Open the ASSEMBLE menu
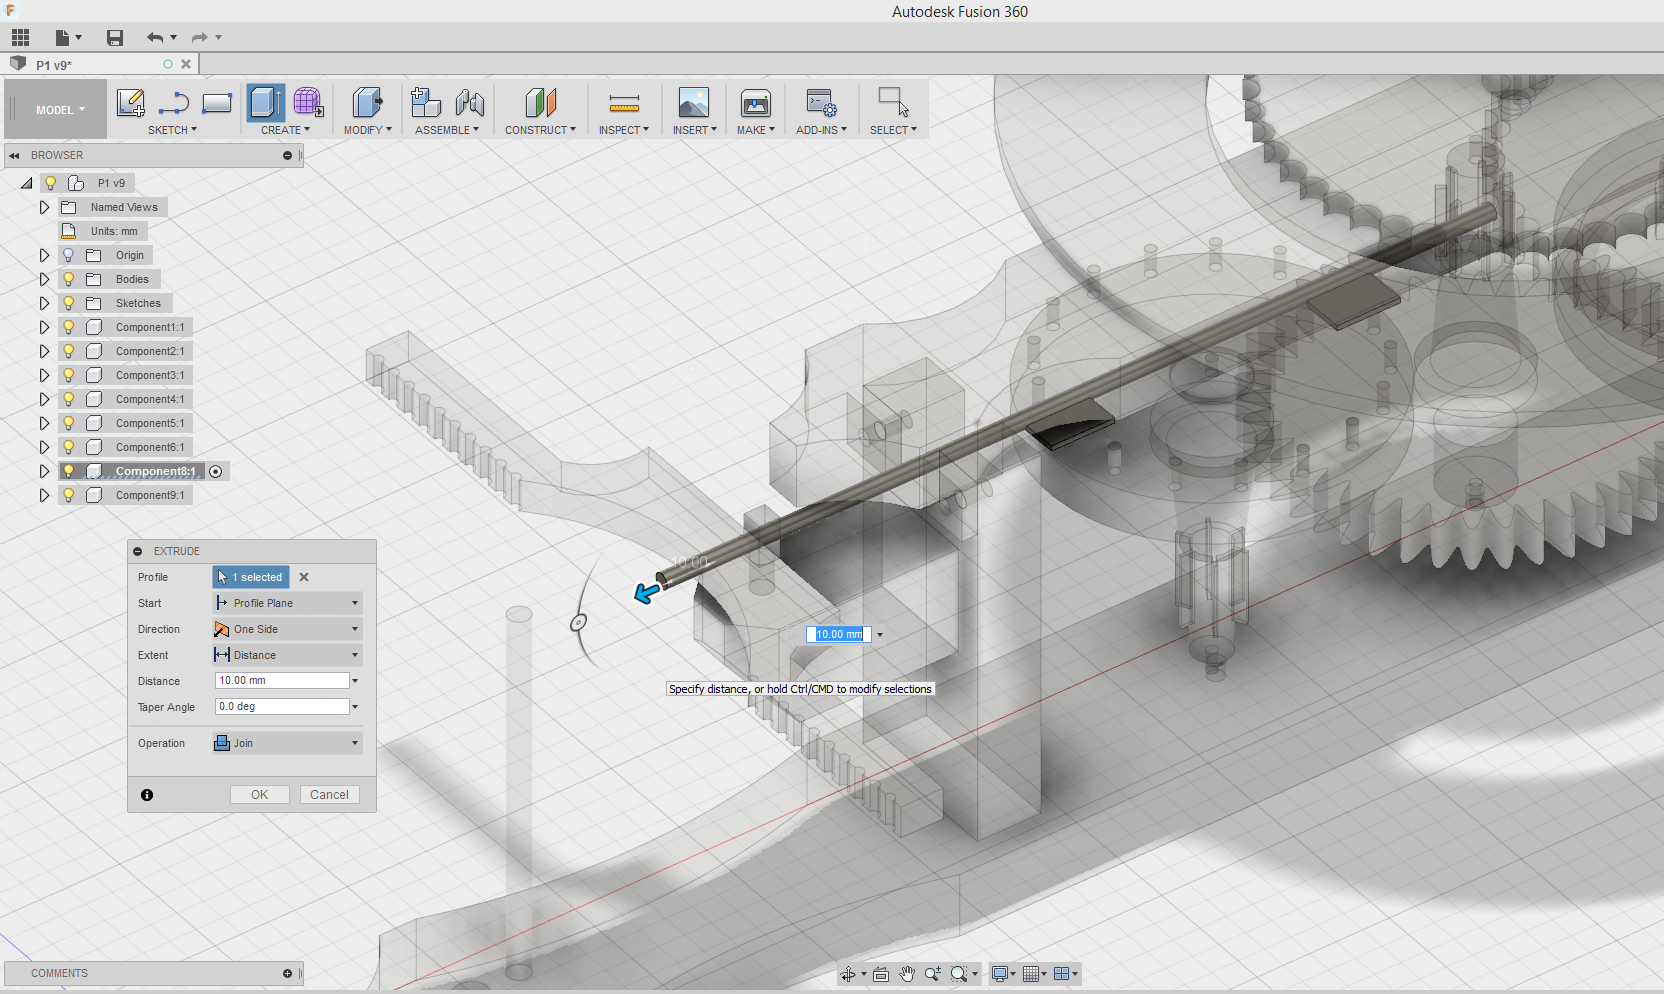1664x994 pixels. click(447, 130)
